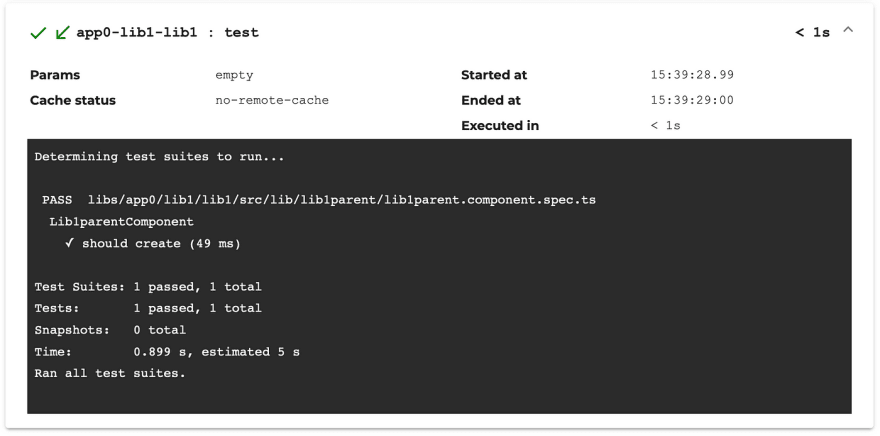Click the 'Started at' label
Screen dimensions: 880x436
494,75
